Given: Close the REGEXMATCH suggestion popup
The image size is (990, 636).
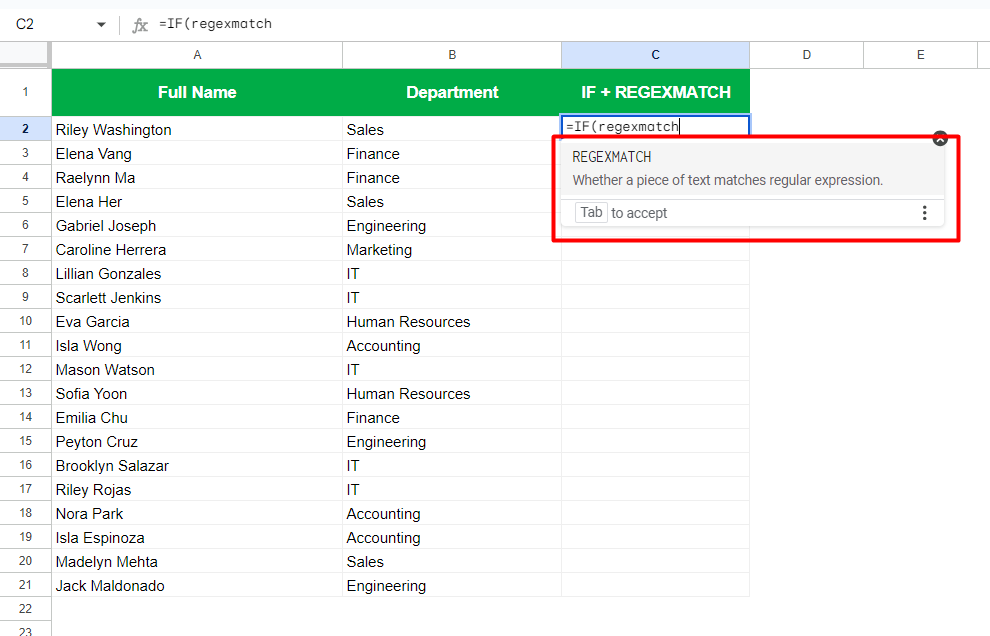Looking at the screenshot, I should [x=940, y=139].
